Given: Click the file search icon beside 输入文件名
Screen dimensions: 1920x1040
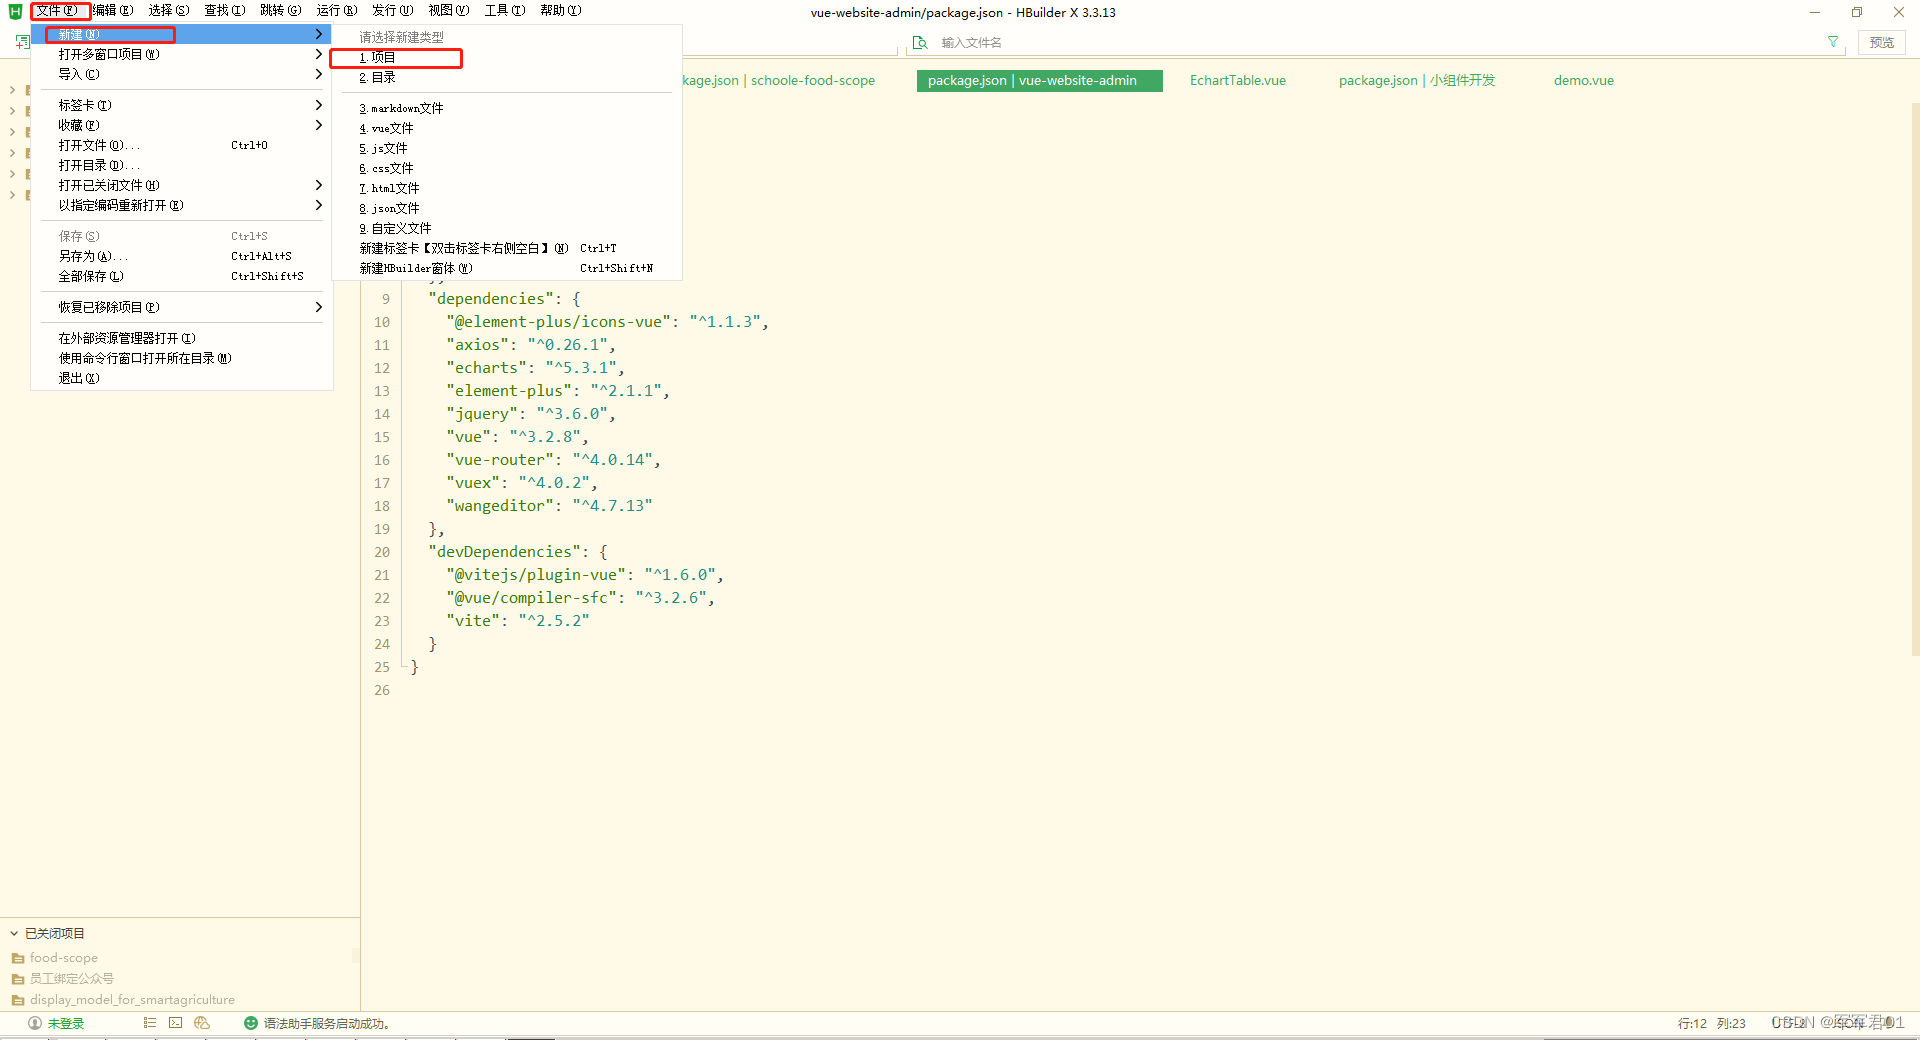Looking at the screenshot, I should point(920,43).
